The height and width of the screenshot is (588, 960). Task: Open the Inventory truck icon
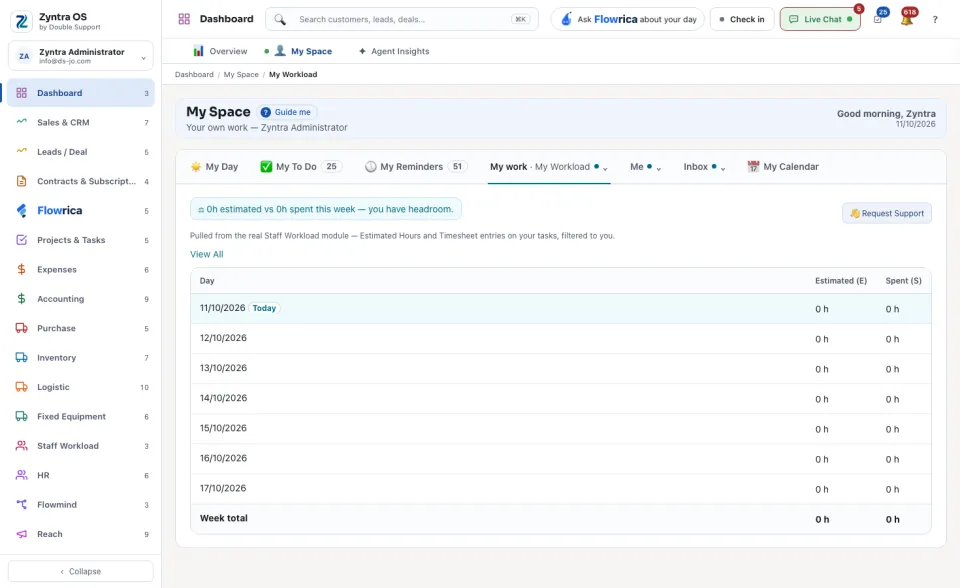click(x=21, y=357)
